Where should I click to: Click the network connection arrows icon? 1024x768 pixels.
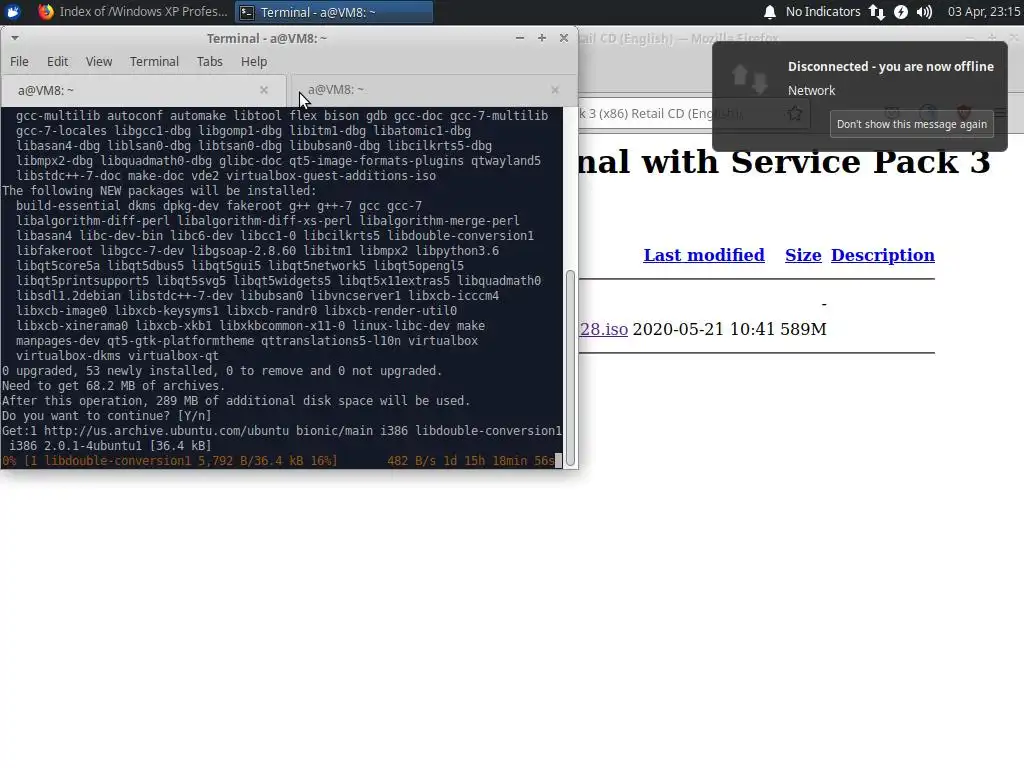coord(876,12)
